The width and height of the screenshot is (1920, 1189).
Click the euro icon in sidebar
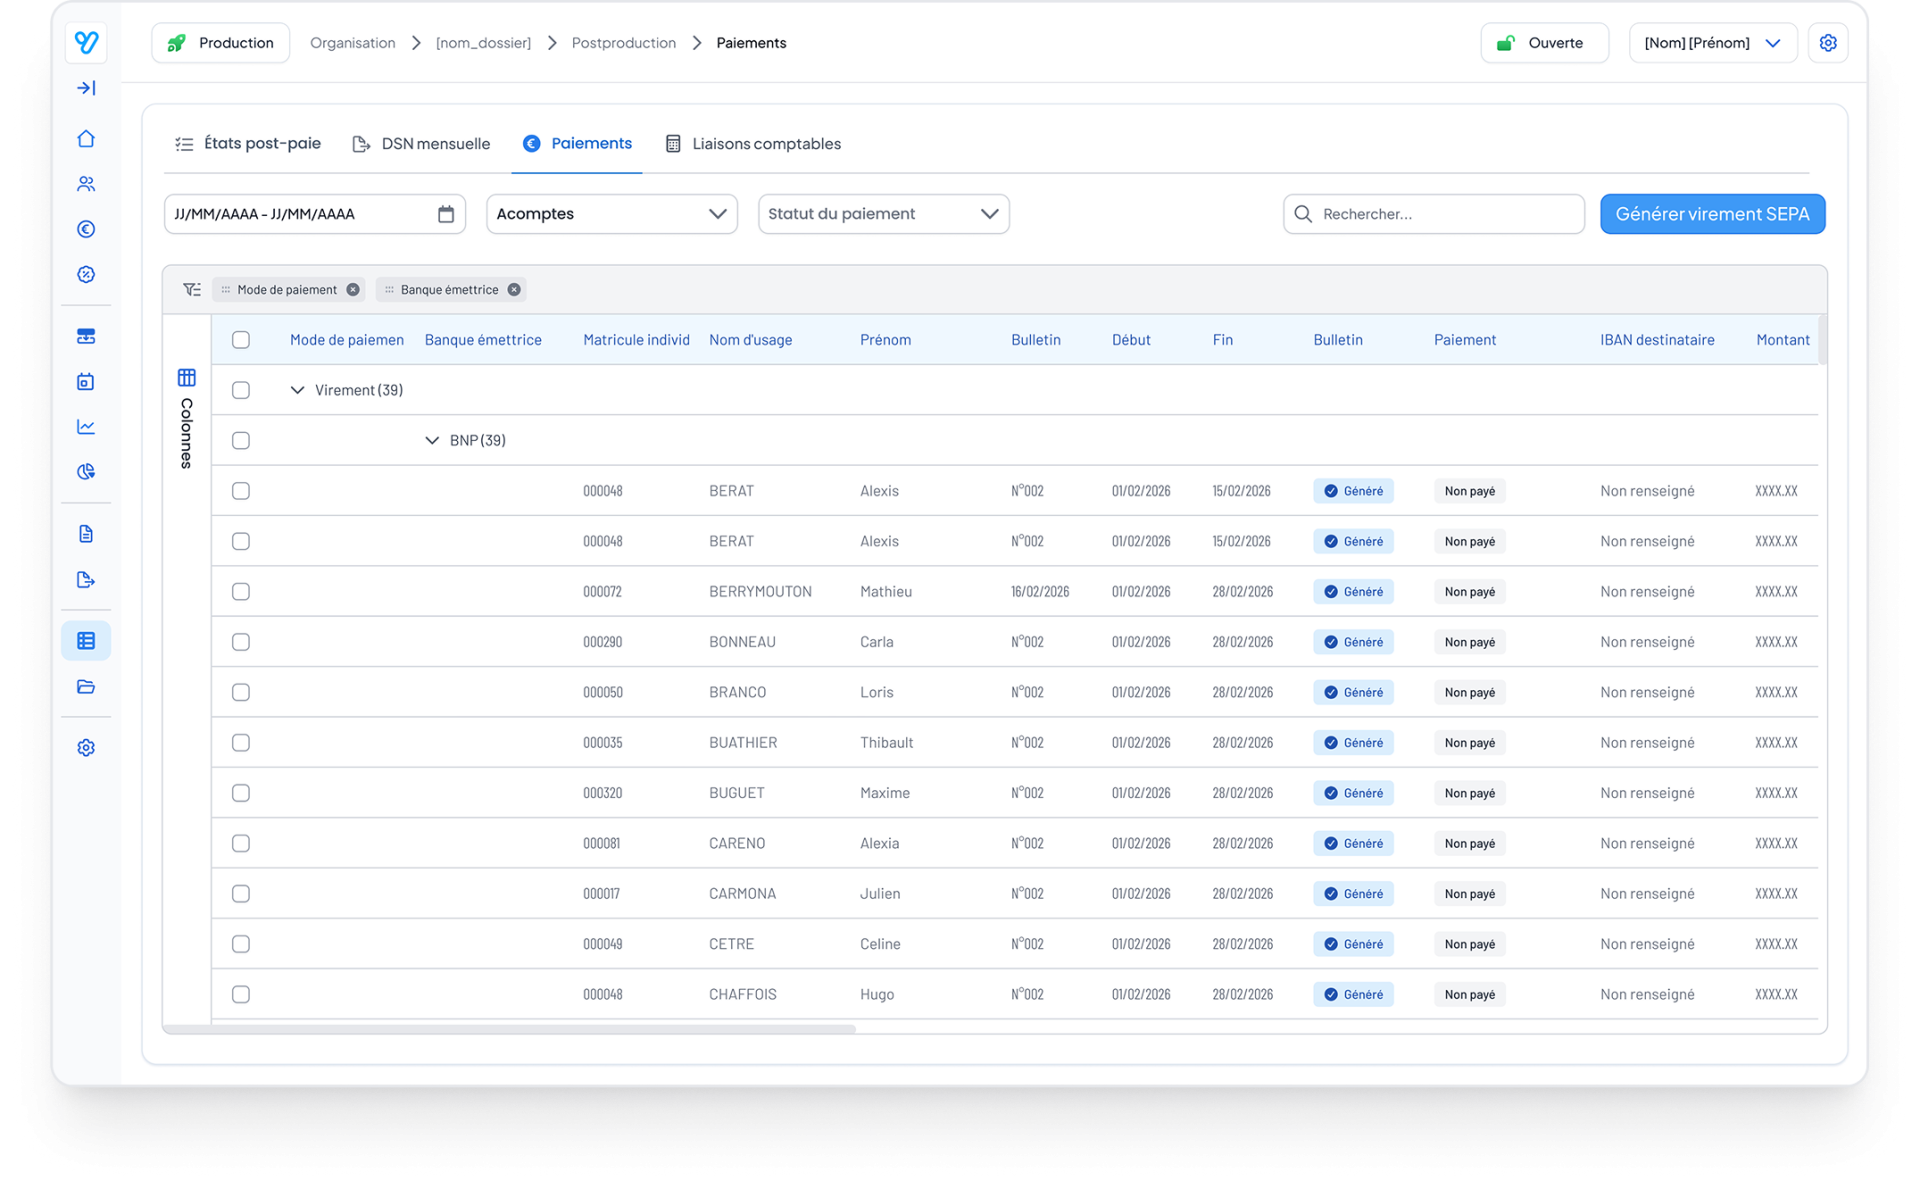(86, 229)
